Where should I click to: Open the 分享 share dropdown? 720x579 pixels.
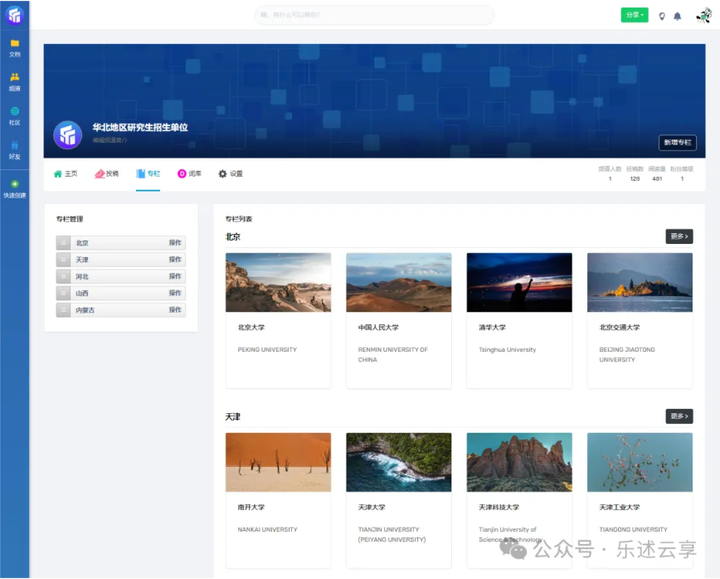tap(635, 15)
